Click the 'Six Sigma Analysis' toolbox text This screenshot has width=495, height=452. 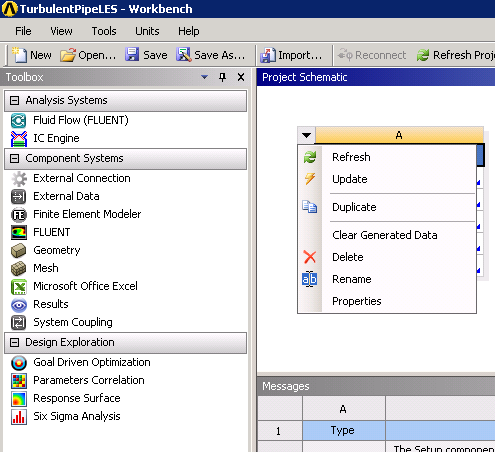point(77,416)
